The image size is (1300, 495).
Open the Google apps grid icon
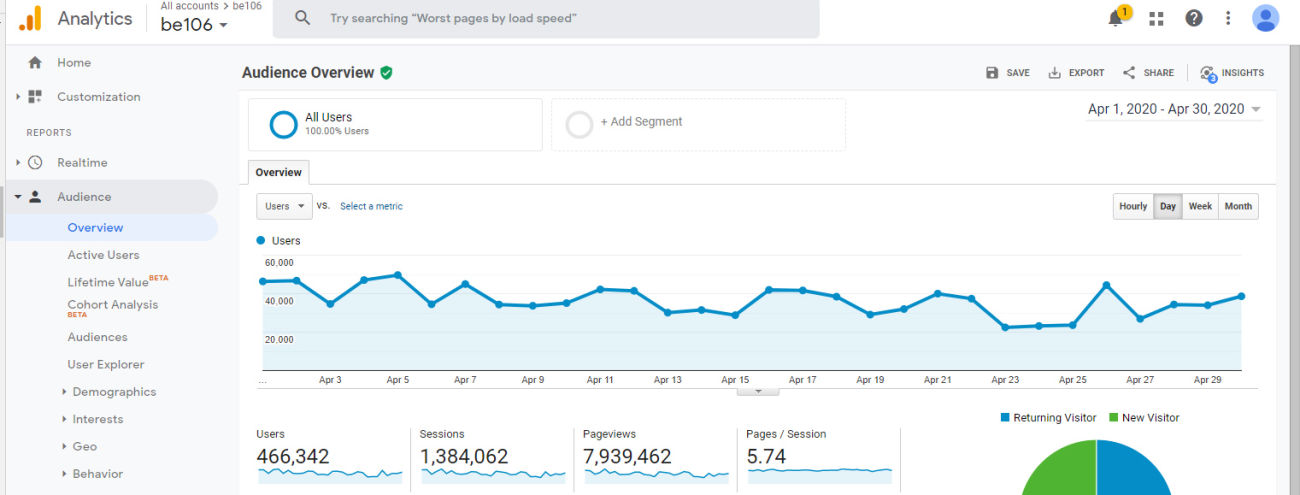(x=1156, y=18)
